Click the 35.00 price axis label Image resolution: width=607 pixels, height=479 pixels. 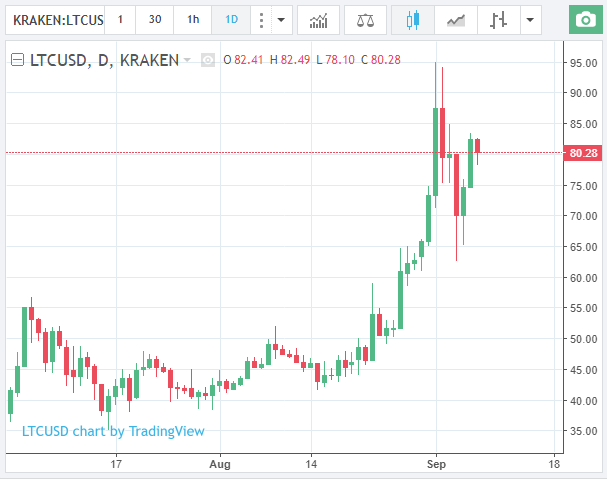click(583, 431)
